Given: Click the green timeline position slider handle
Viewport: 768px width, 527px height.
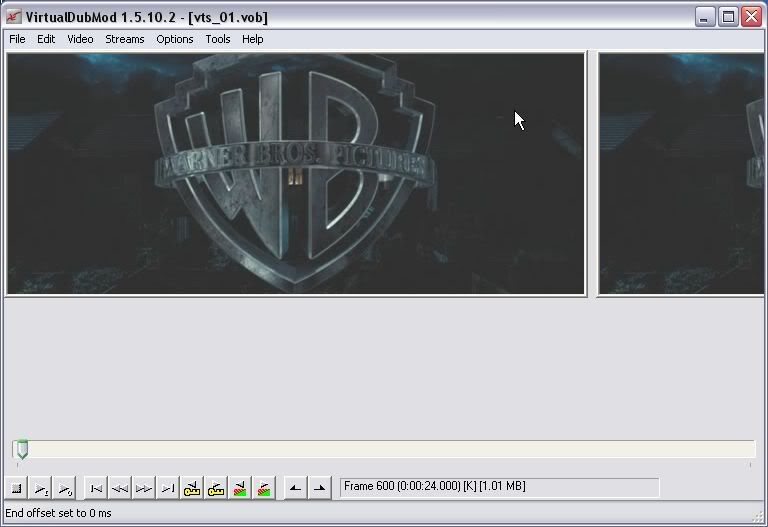Looking at the screenshot, I should click(22, 450).
